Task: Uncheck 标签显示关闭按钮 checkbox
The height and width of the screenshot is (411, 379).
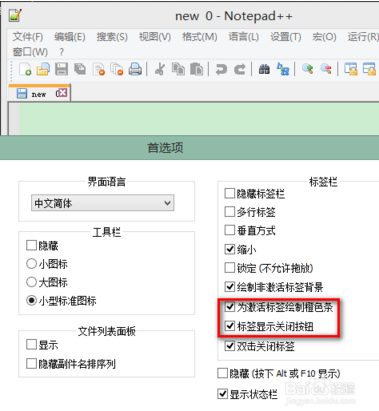Action: click(x=230, y=325)
